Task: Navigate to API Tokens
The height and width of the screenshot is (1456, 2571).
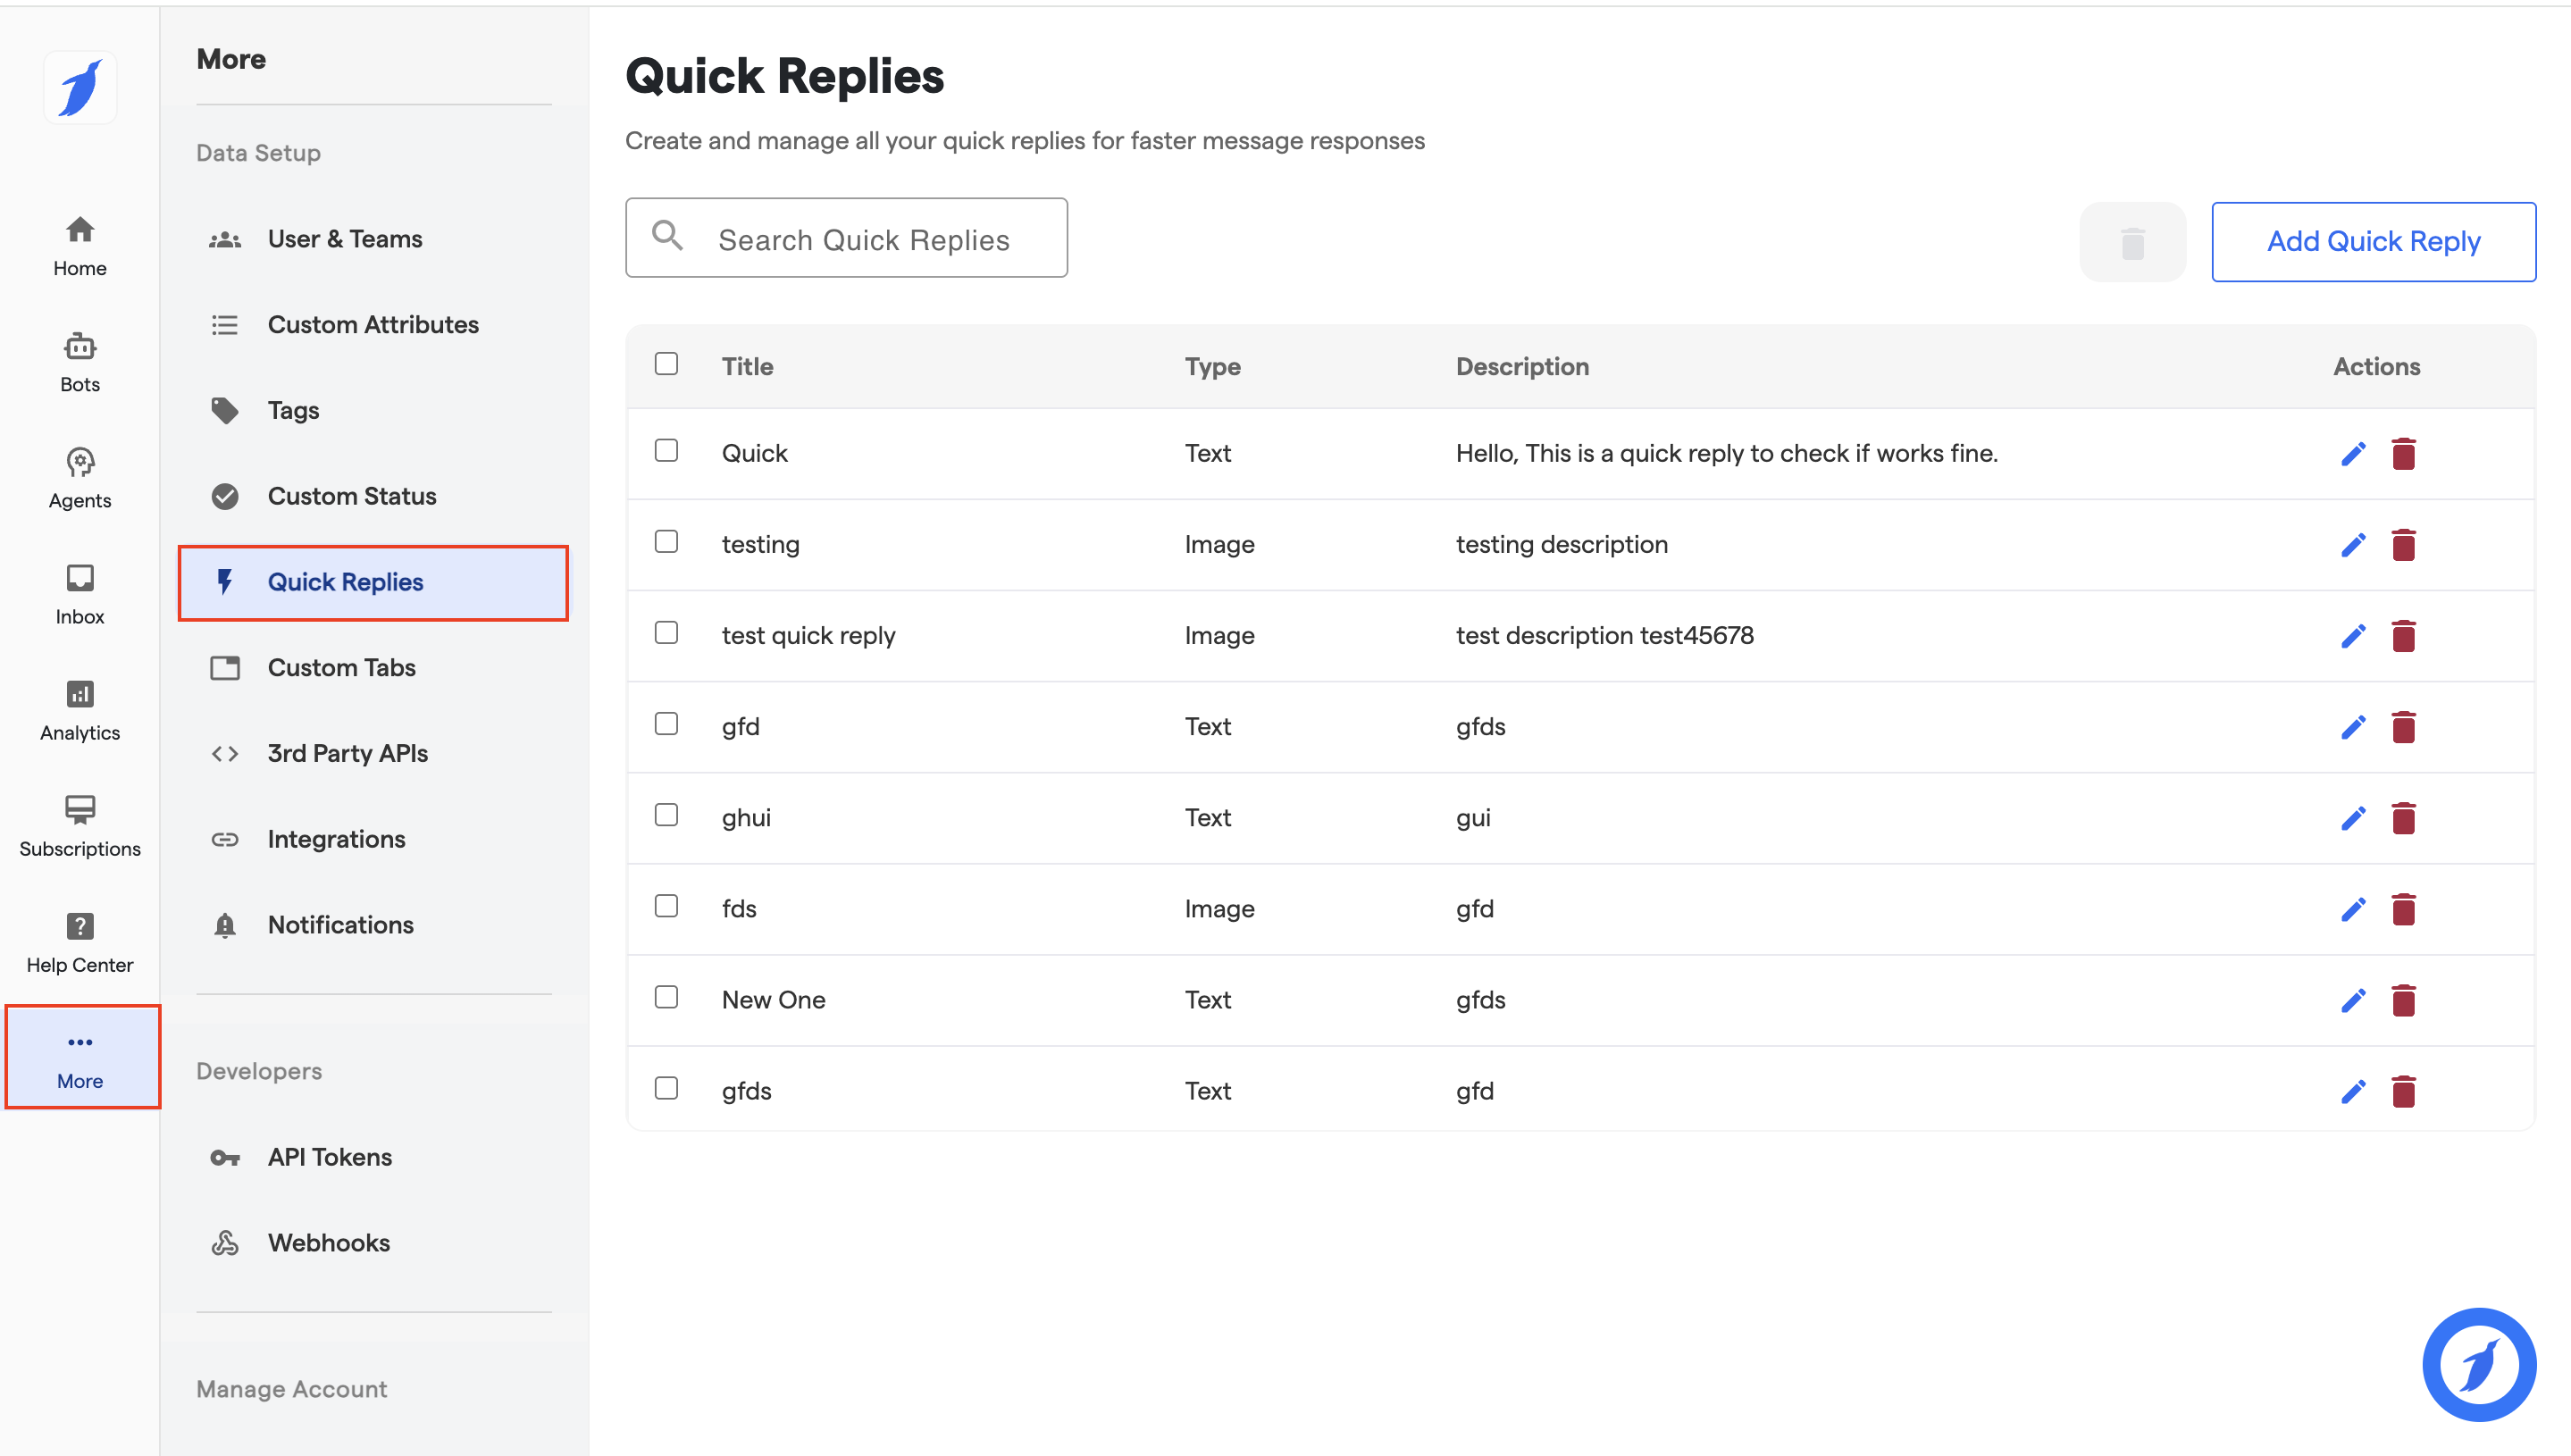Action: (x=329, y=1157)
